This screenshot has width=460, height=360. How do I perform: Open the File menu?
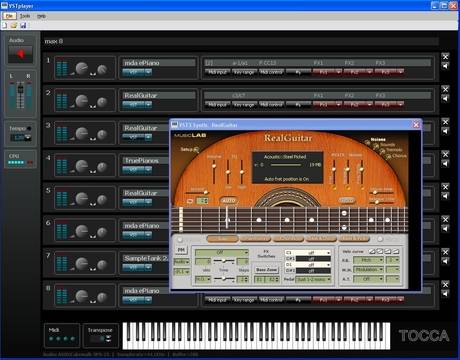9,16
